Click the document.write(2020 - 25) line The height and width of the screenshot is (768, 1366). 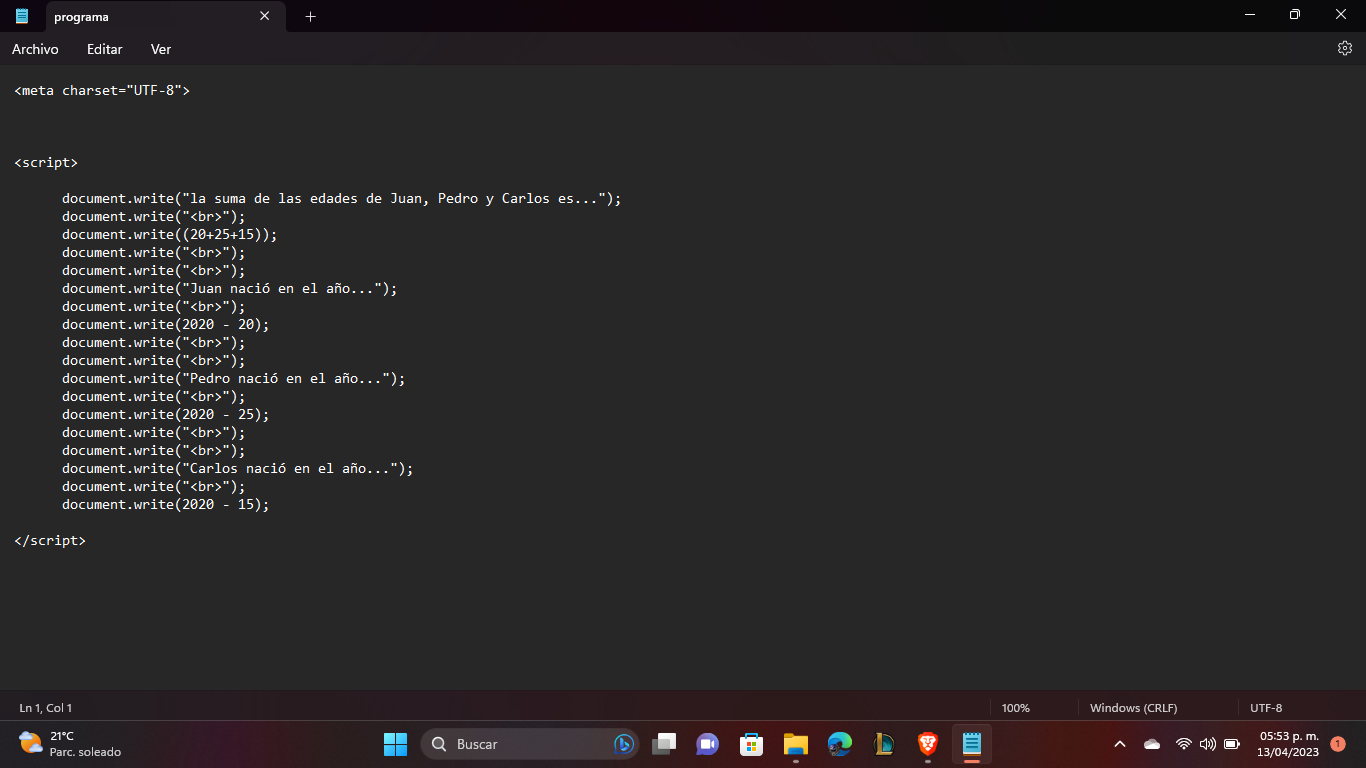[166, 414]
